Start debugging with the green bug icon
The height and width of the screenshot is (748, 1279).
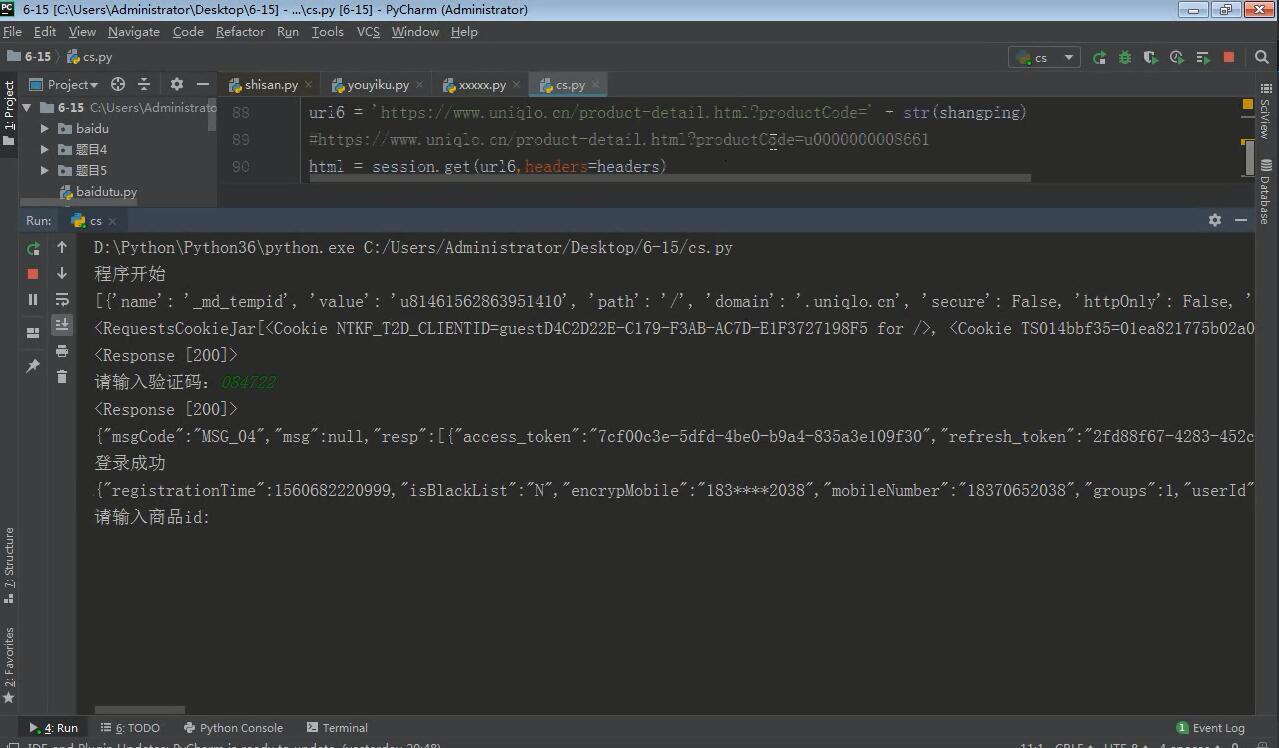1125,58
